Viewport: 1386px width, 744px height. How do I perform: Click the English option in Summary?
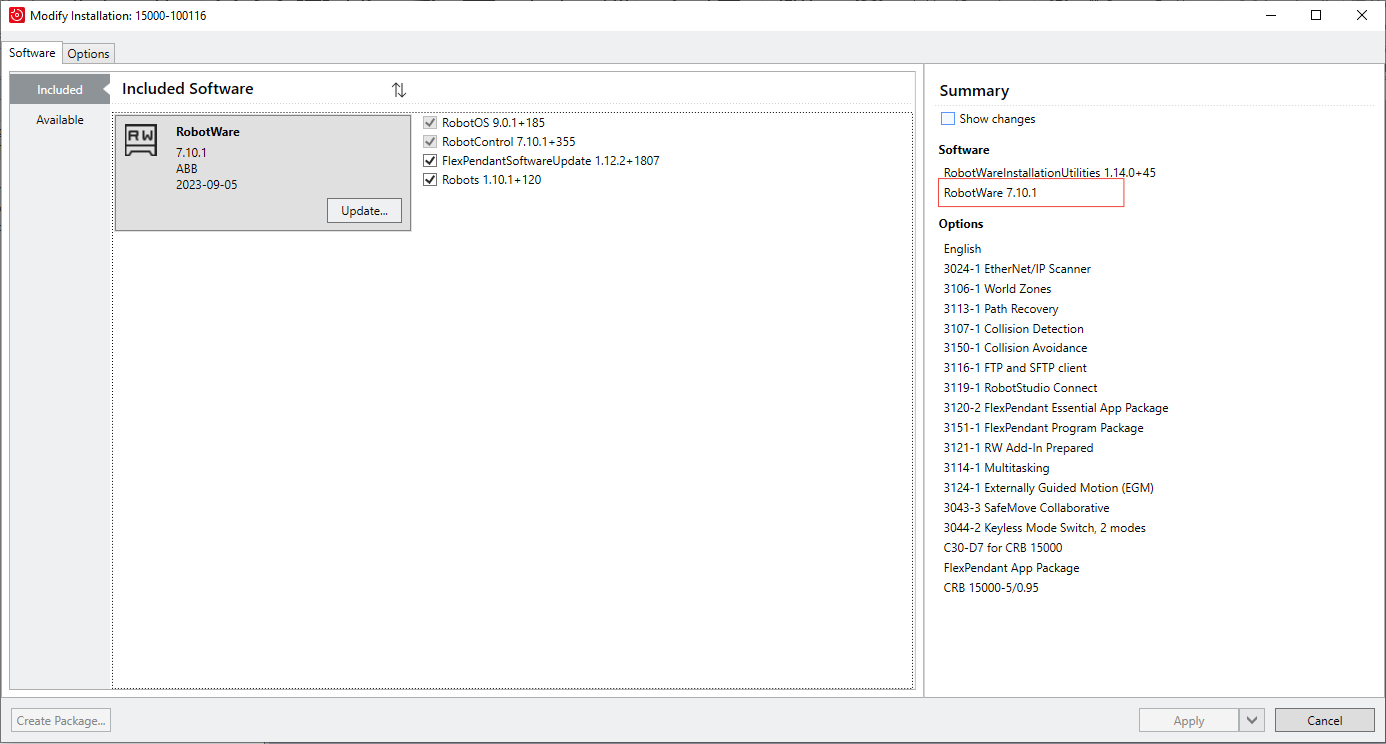962,249
